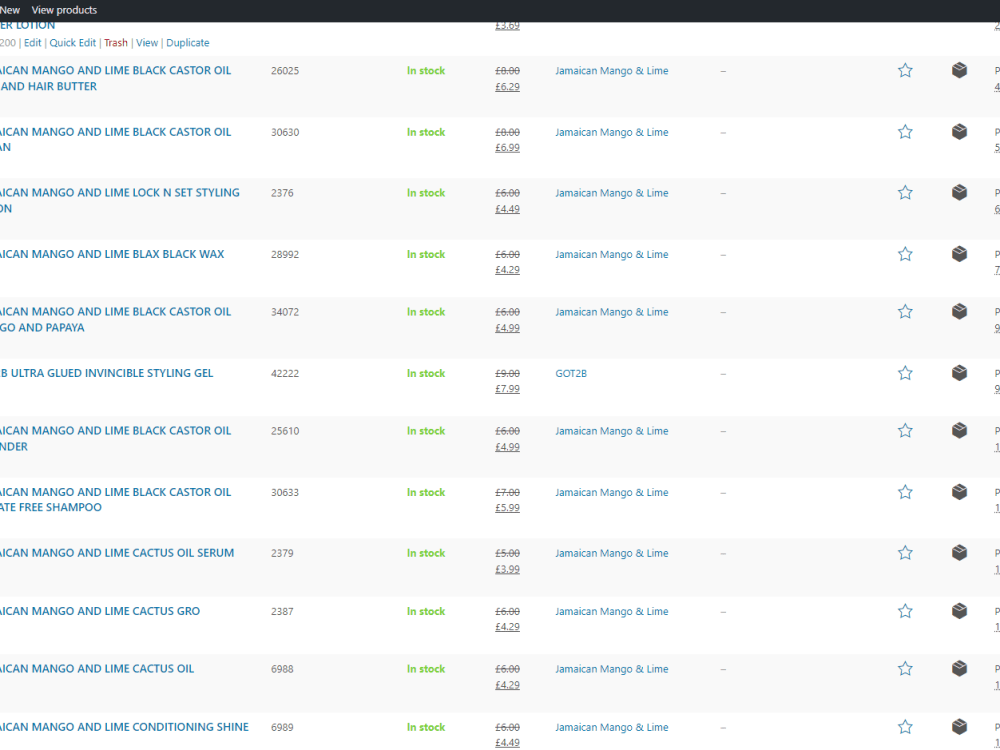Image resolution: width=1000 pixels, height=750 pixels.
Task: Click box icon in Cactus Oil Serum row
Action: 959,552
